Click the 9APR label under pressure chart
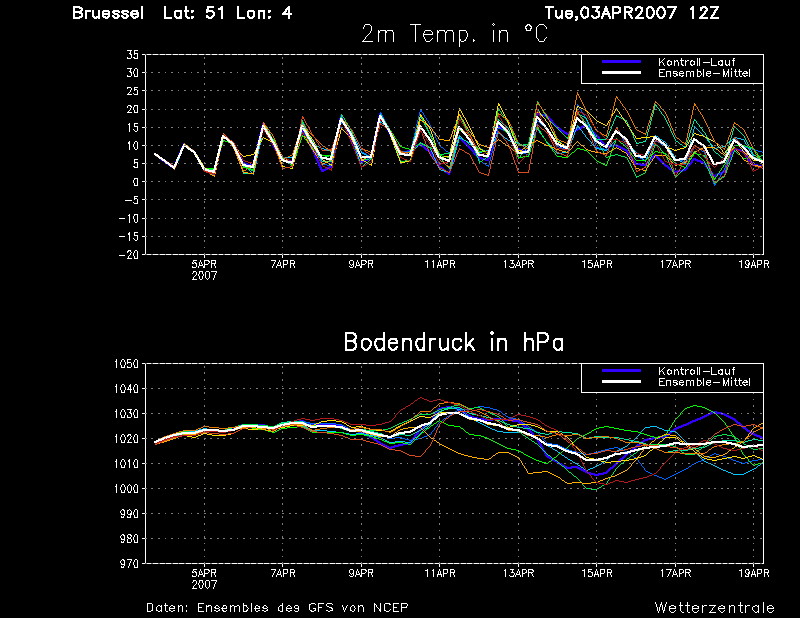The width and height of the screenshot is (800, 618). 361,573
